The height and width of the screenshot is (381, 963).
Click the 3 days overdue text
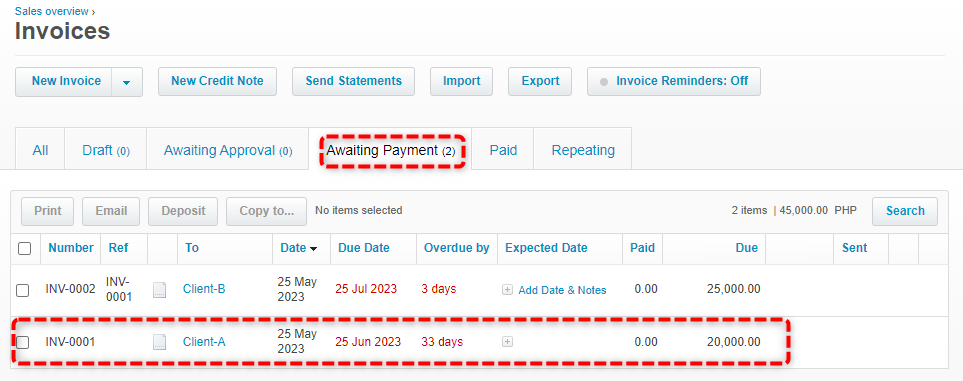pos(439,289)
